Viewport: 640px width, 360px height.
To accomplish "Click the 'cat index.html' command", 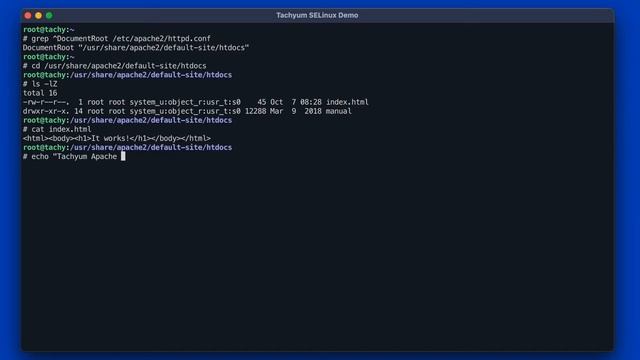I will point(57,129).
